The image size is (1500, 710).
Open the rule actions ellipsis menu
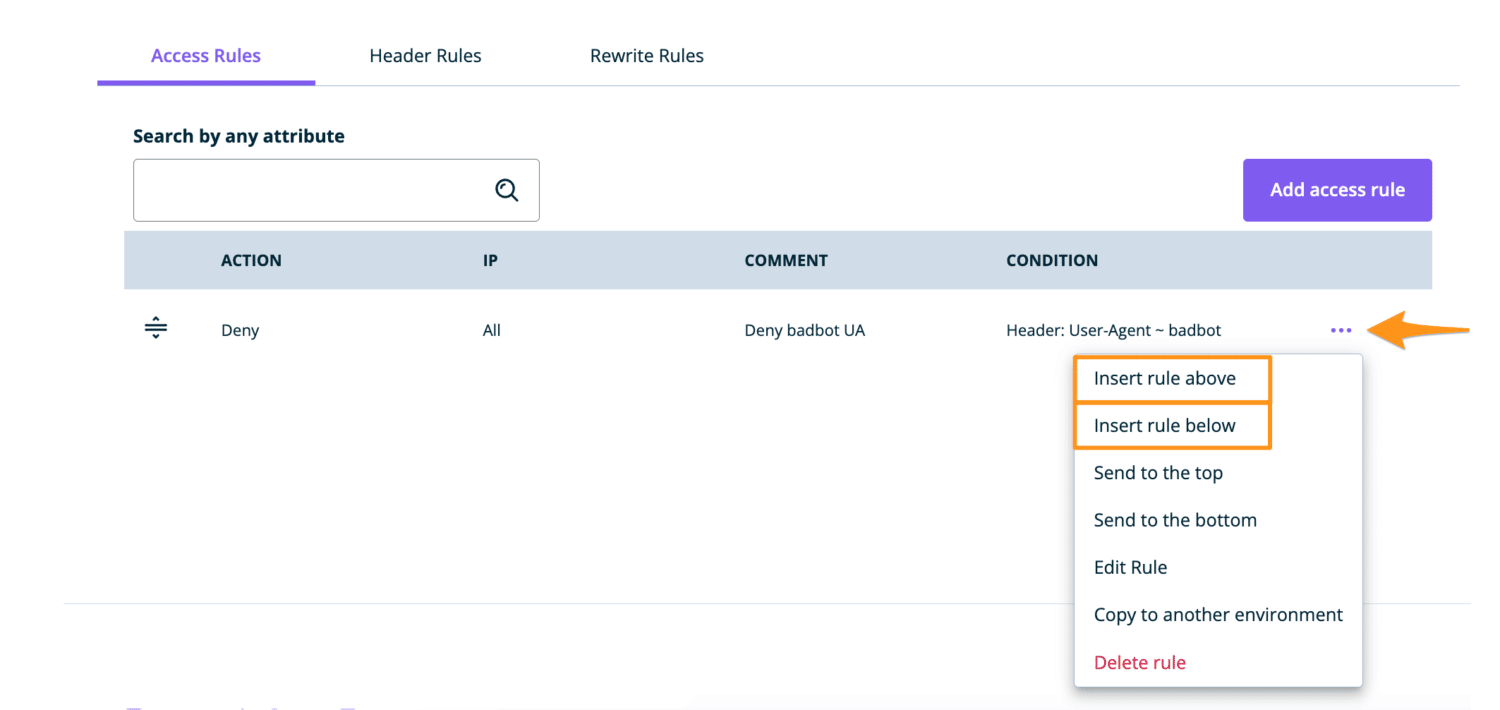click(1341, 329)
